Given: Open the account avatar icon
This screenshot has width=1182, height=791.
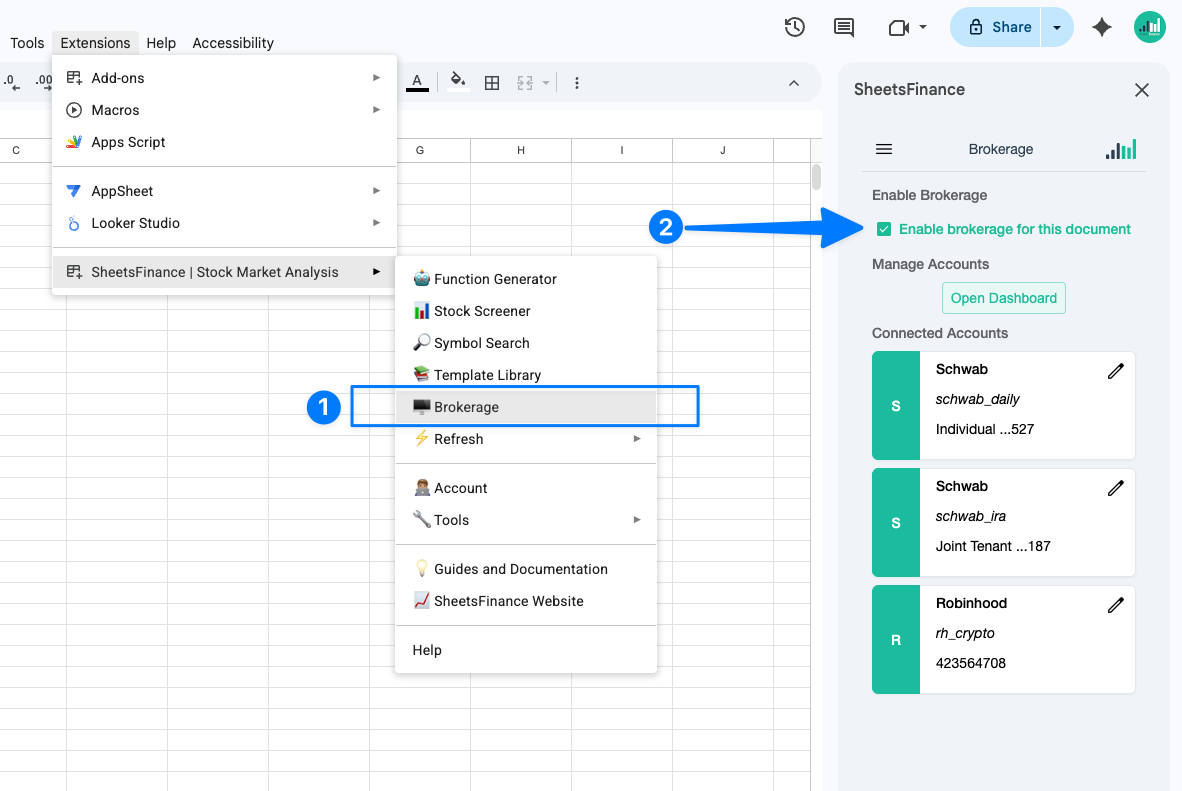Looking at the screenshot, I should tap(1150, 27).
